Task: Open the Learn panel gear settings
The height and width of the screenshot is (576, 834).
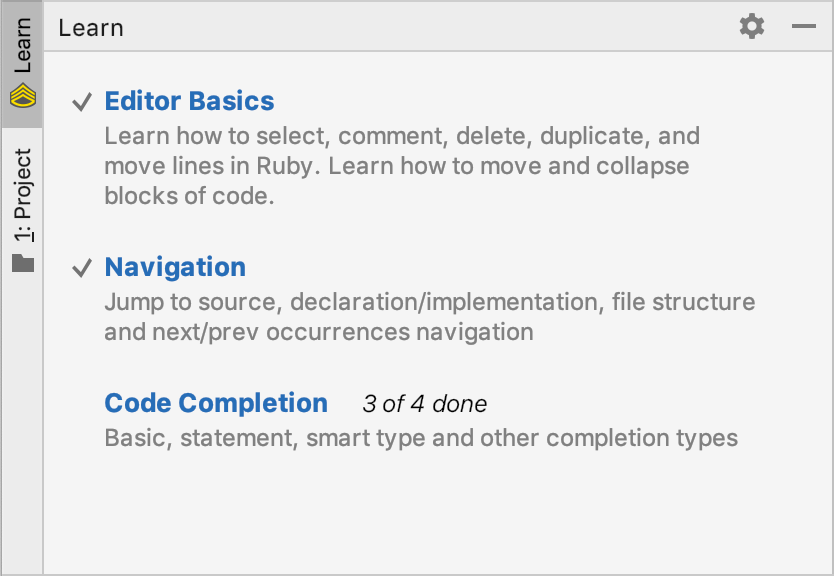Action: point(752,26)
